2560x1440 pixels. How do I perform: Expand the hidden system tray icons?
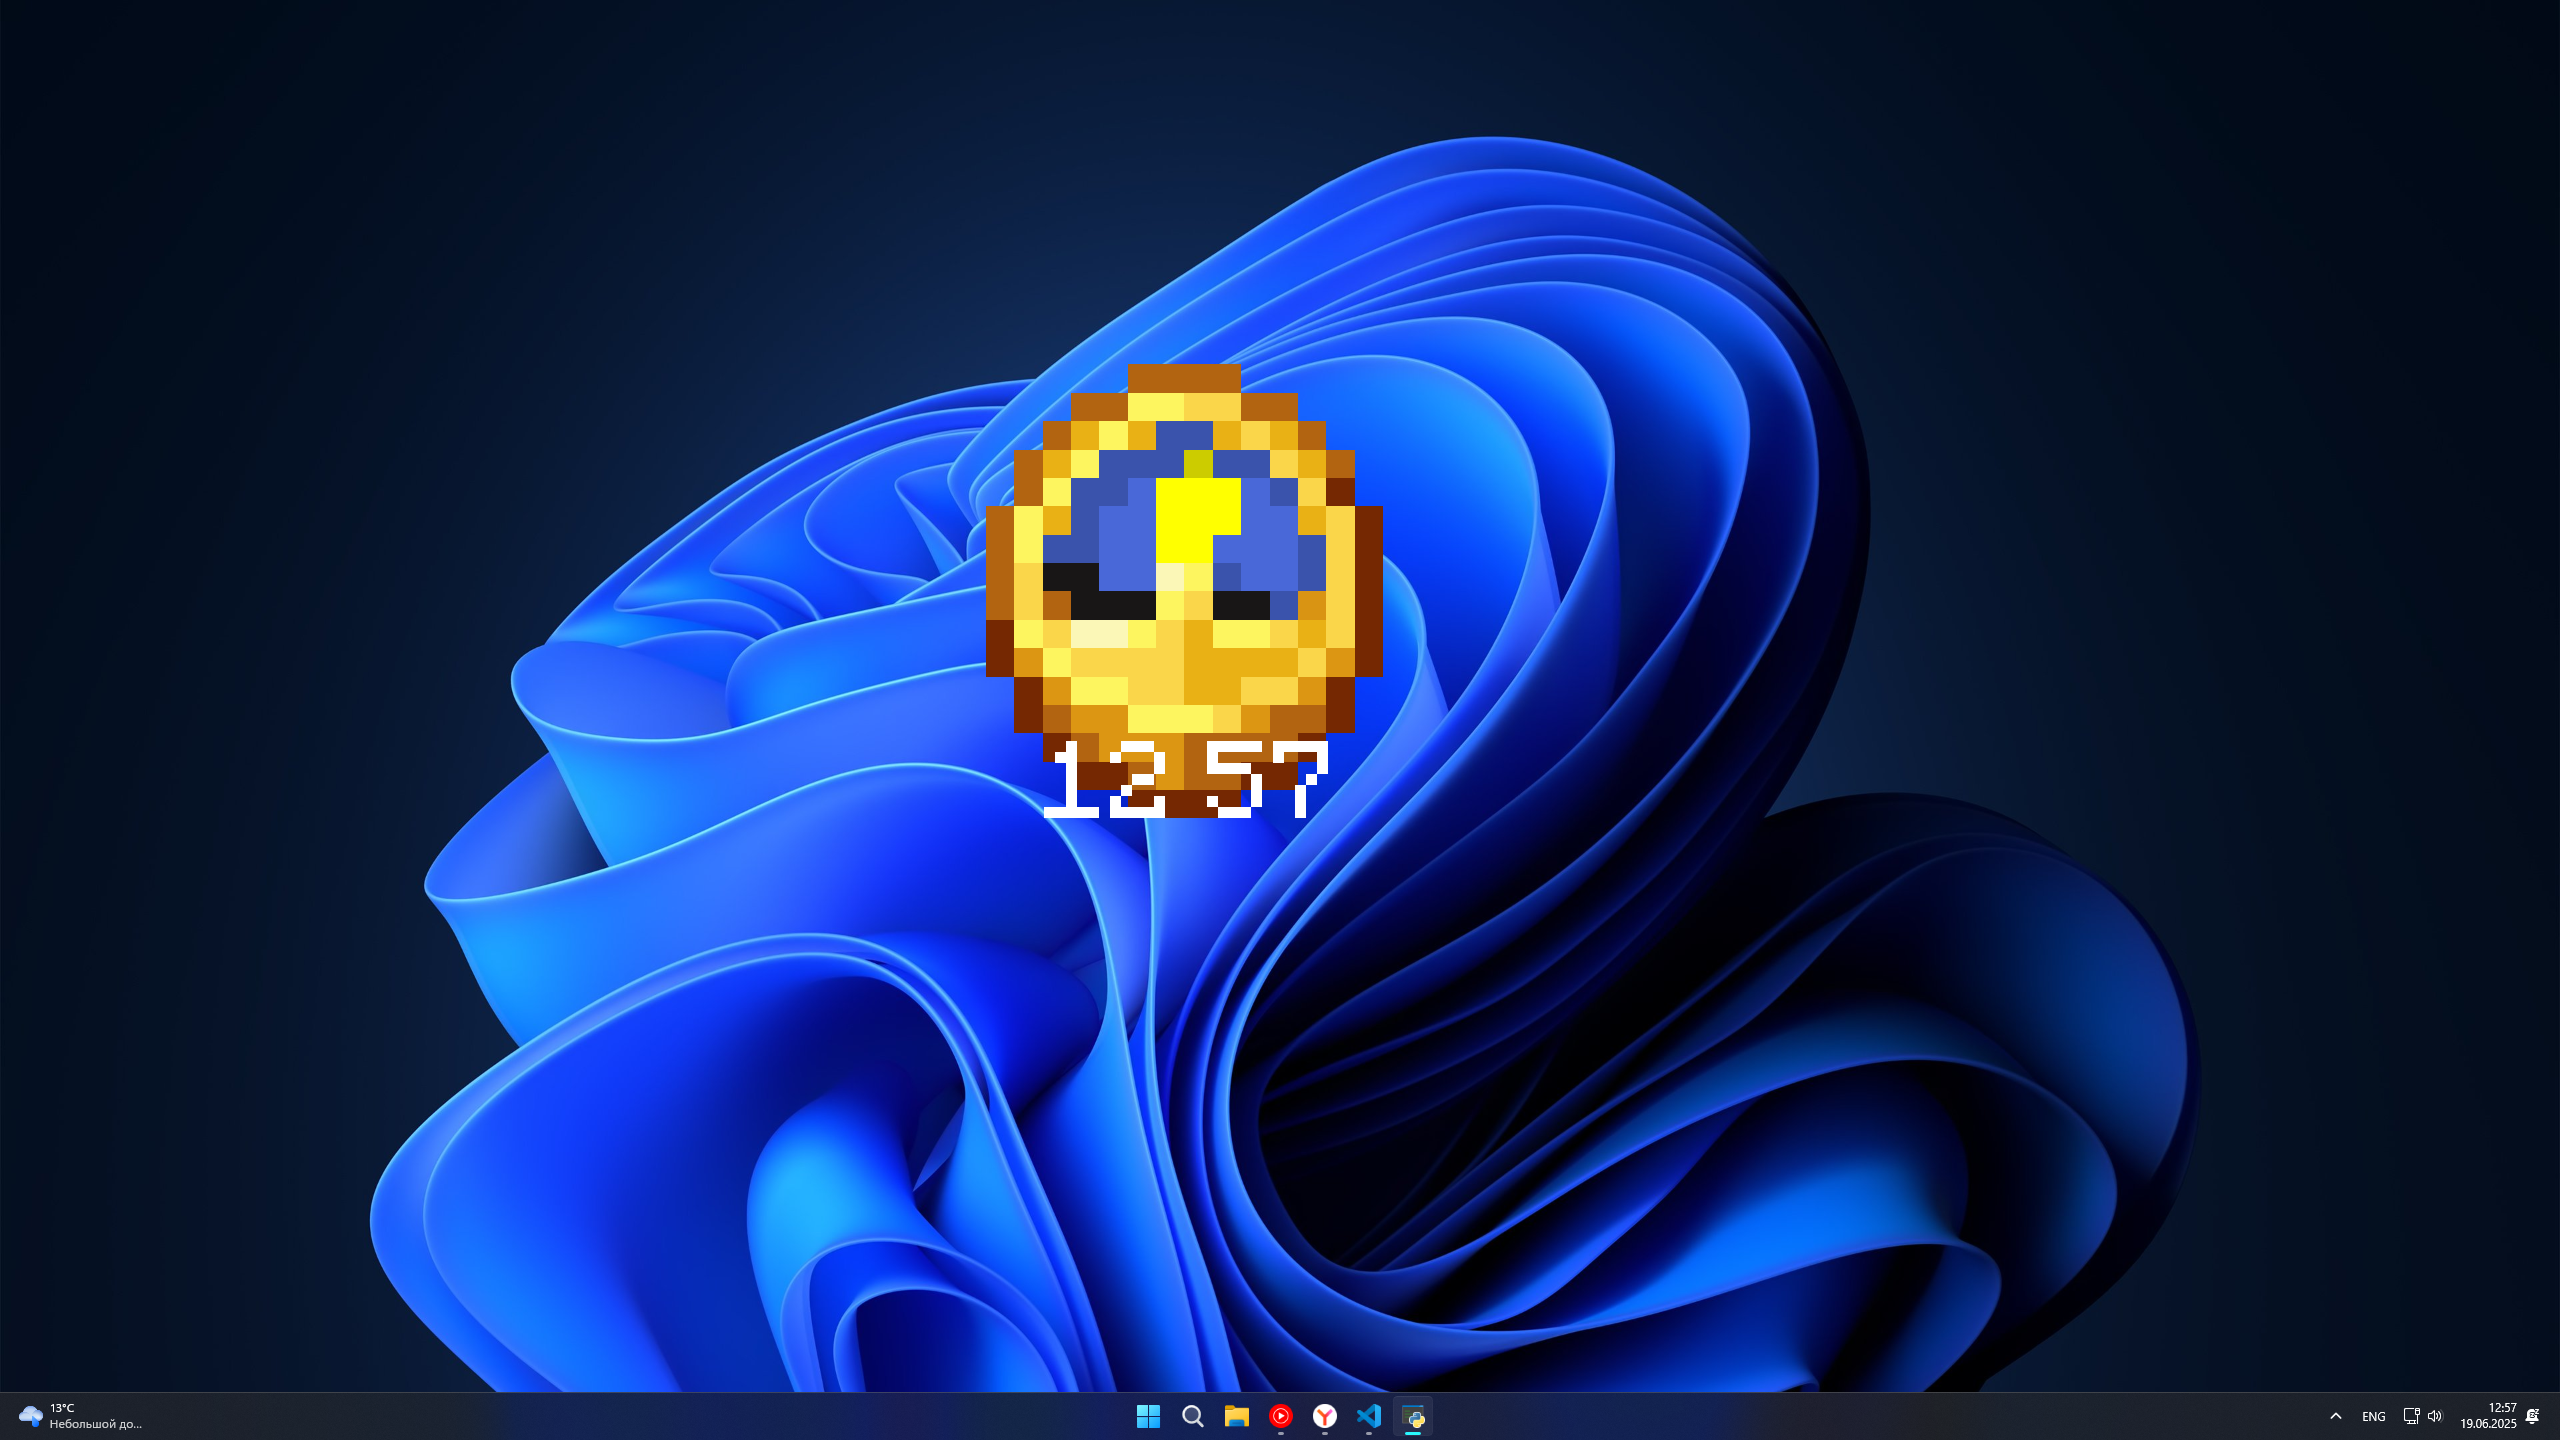tap(2335, 1416)
